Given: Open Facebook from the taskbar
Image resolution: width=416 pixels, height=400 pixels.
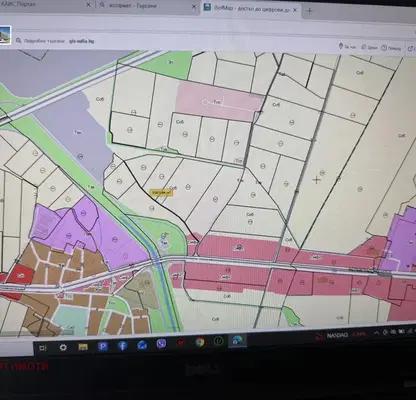Looking at the screenshot, I should pyautogui.click(x=122, y=346).
